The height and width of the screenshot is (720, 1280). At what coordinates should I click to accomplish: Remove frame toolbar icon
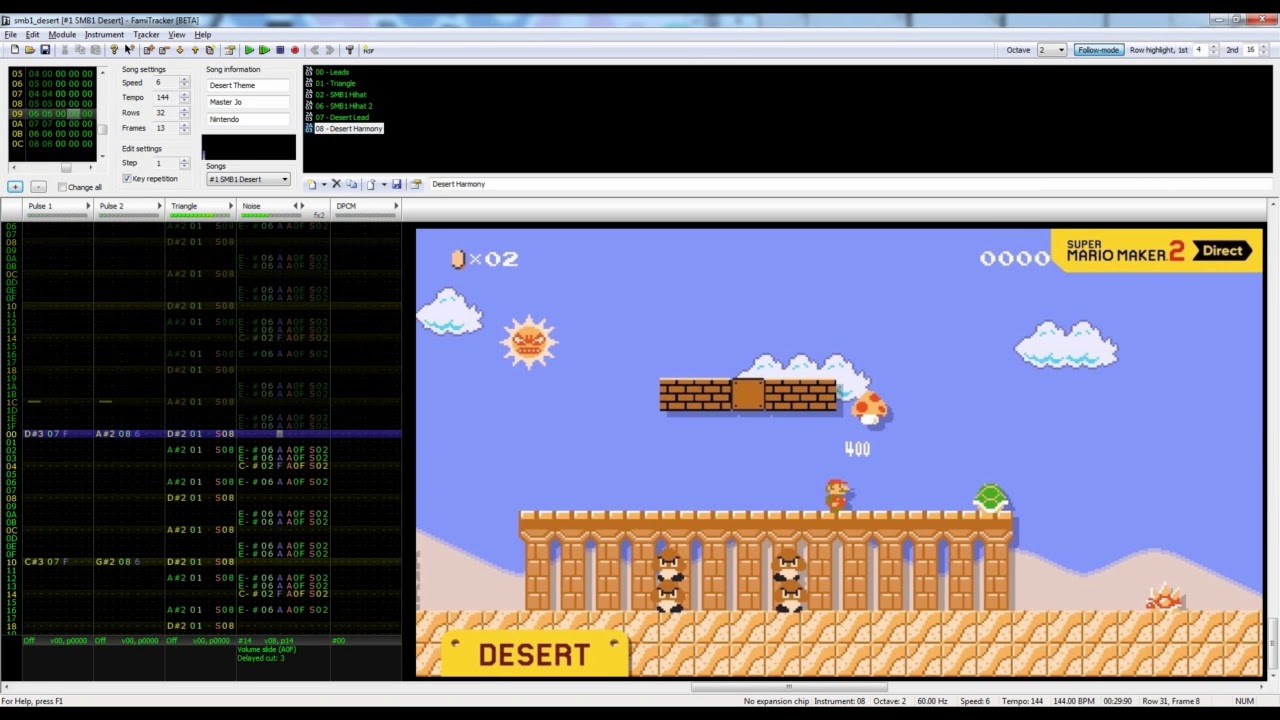[x=164, y=50]
